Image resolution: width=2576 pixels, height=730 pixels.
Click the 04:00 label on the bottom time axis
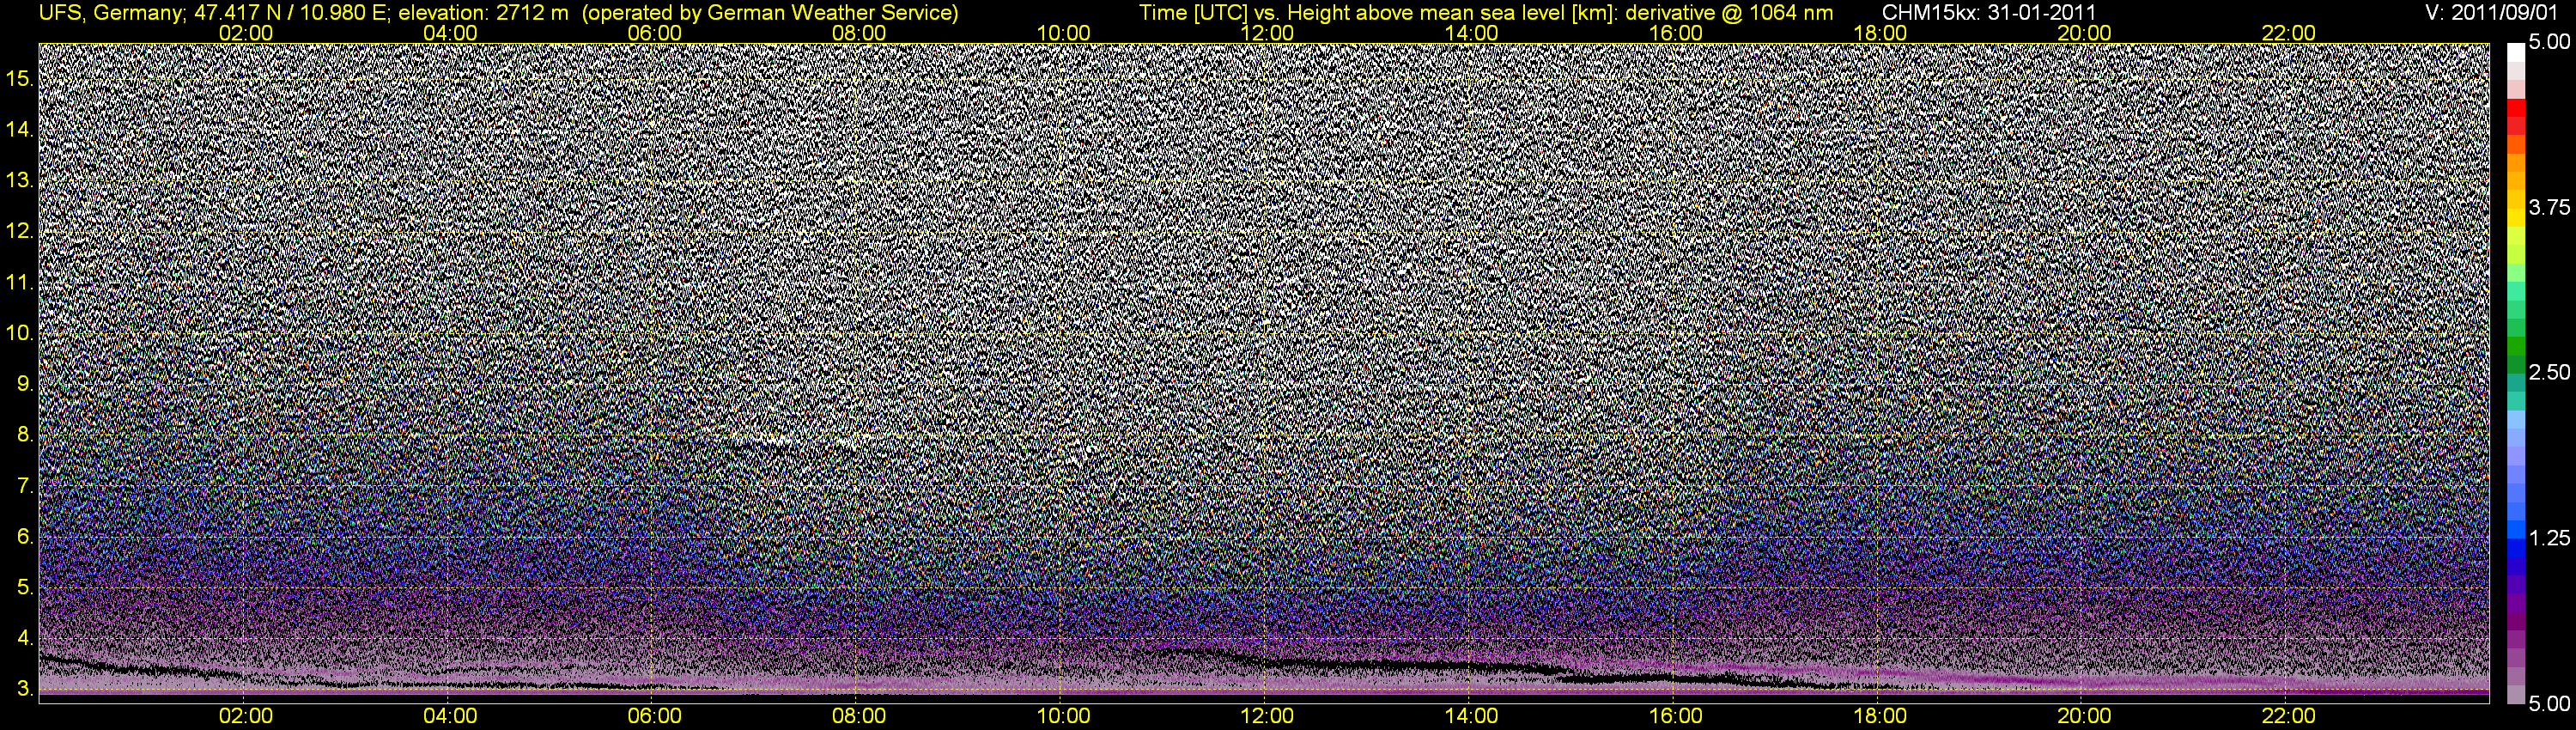click(x=450, y=716)
